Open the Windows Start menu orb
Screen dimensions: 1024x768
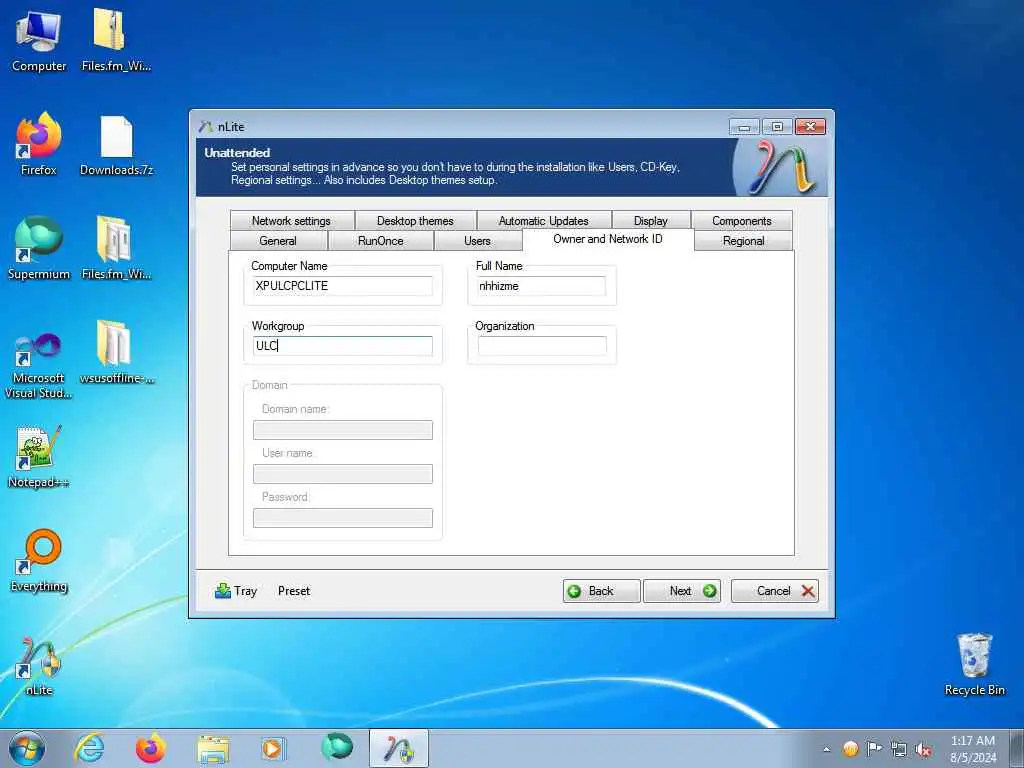coord(27,748)
